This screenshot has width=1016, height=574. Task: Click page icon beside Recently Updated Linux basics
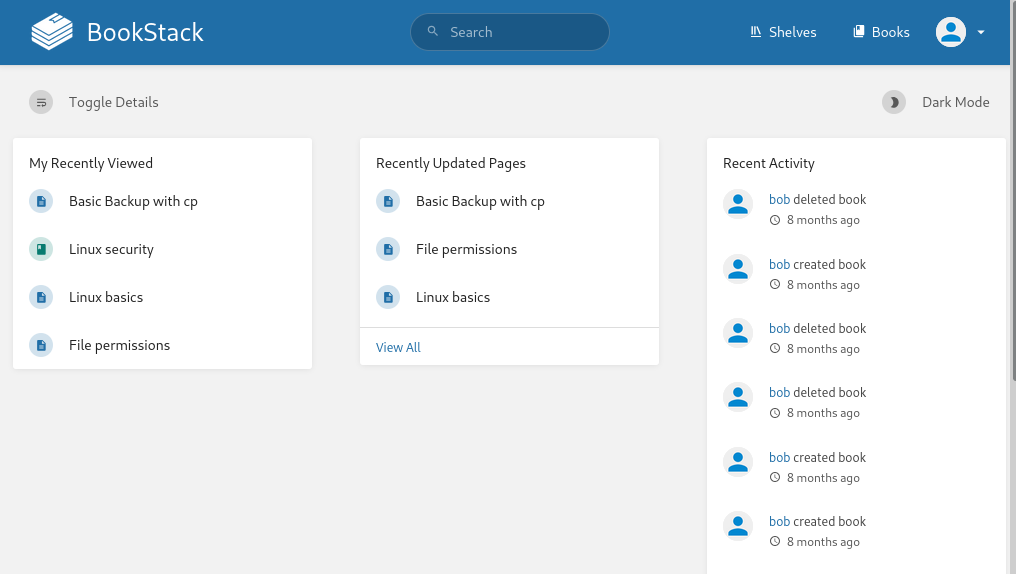388,297
